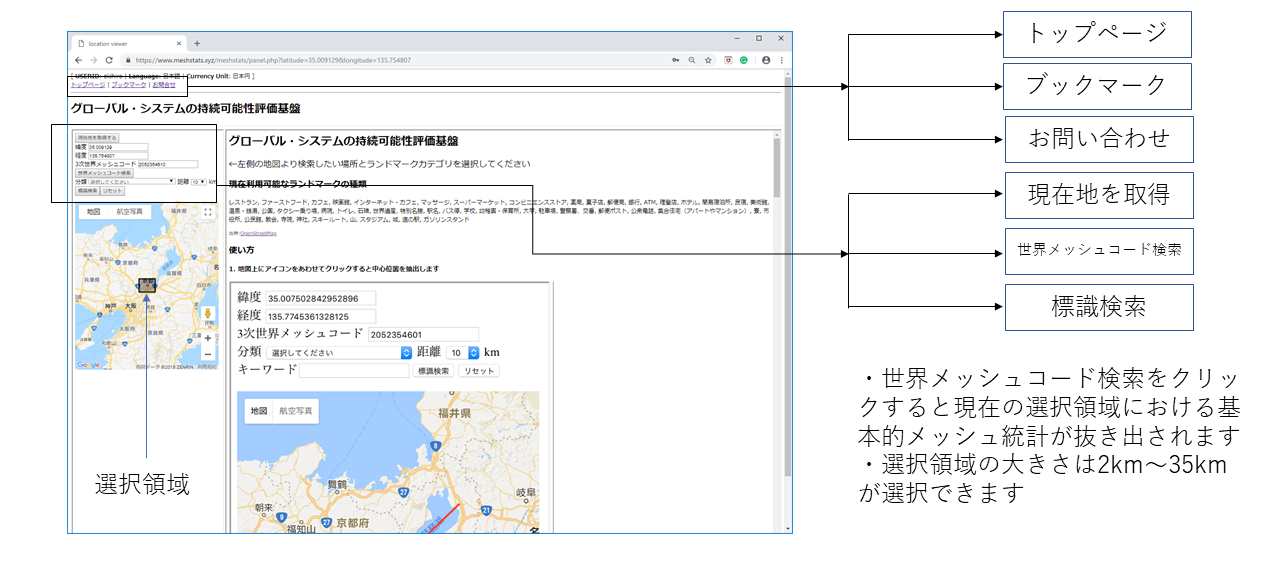Viewport: 1279px width, 573px height.
Task: Toggle fullscreen view on the left map
Action: (208, 212)
